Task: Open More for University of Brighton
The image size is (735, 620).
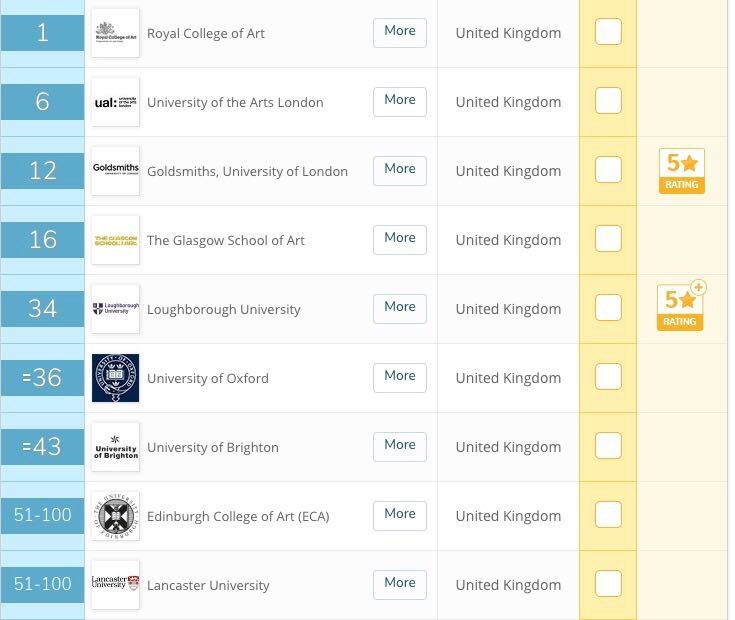Action: coord(400,445)
